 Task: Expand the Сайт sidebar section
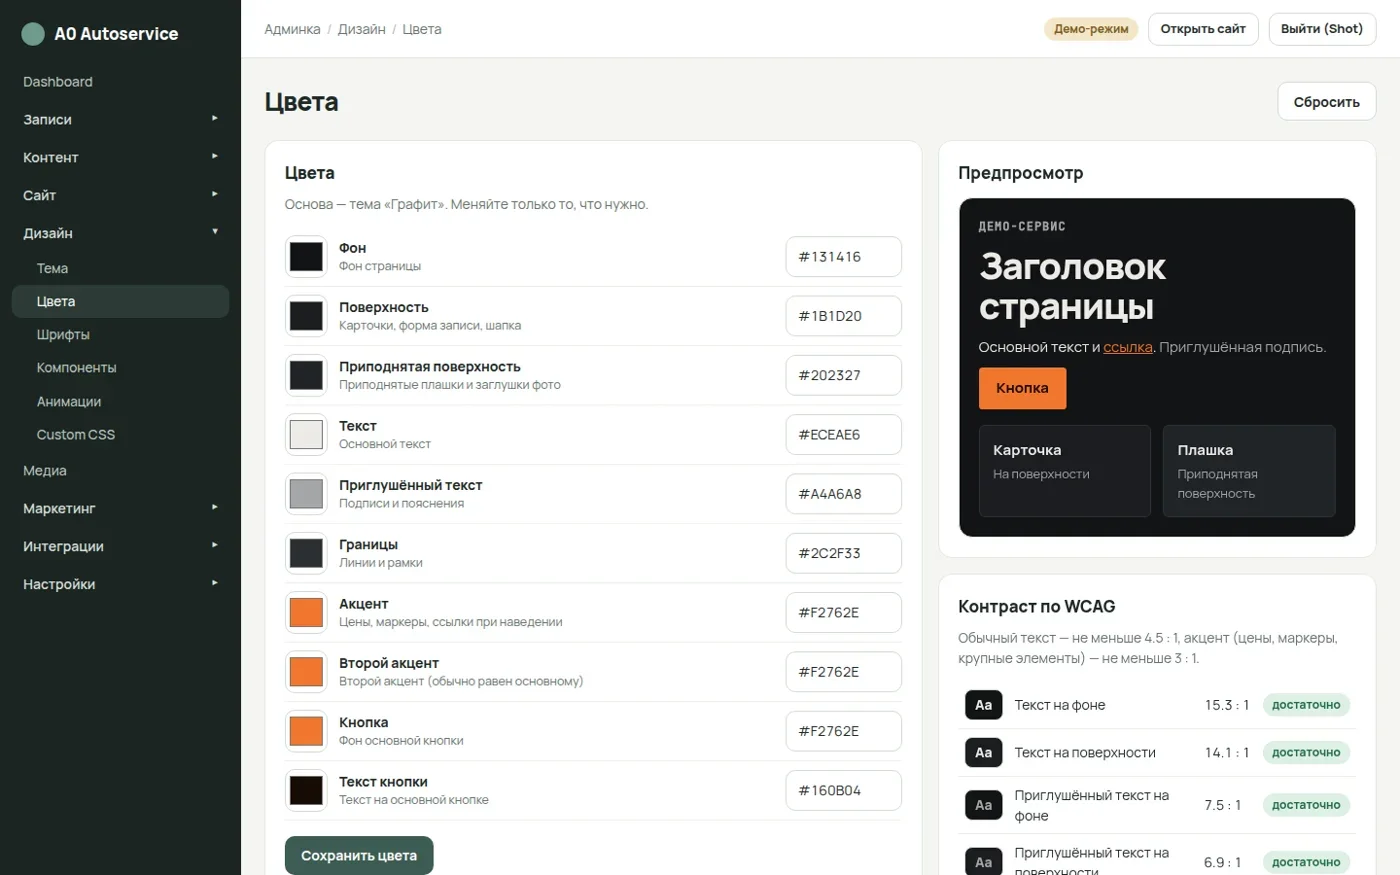tap(120, 195)
